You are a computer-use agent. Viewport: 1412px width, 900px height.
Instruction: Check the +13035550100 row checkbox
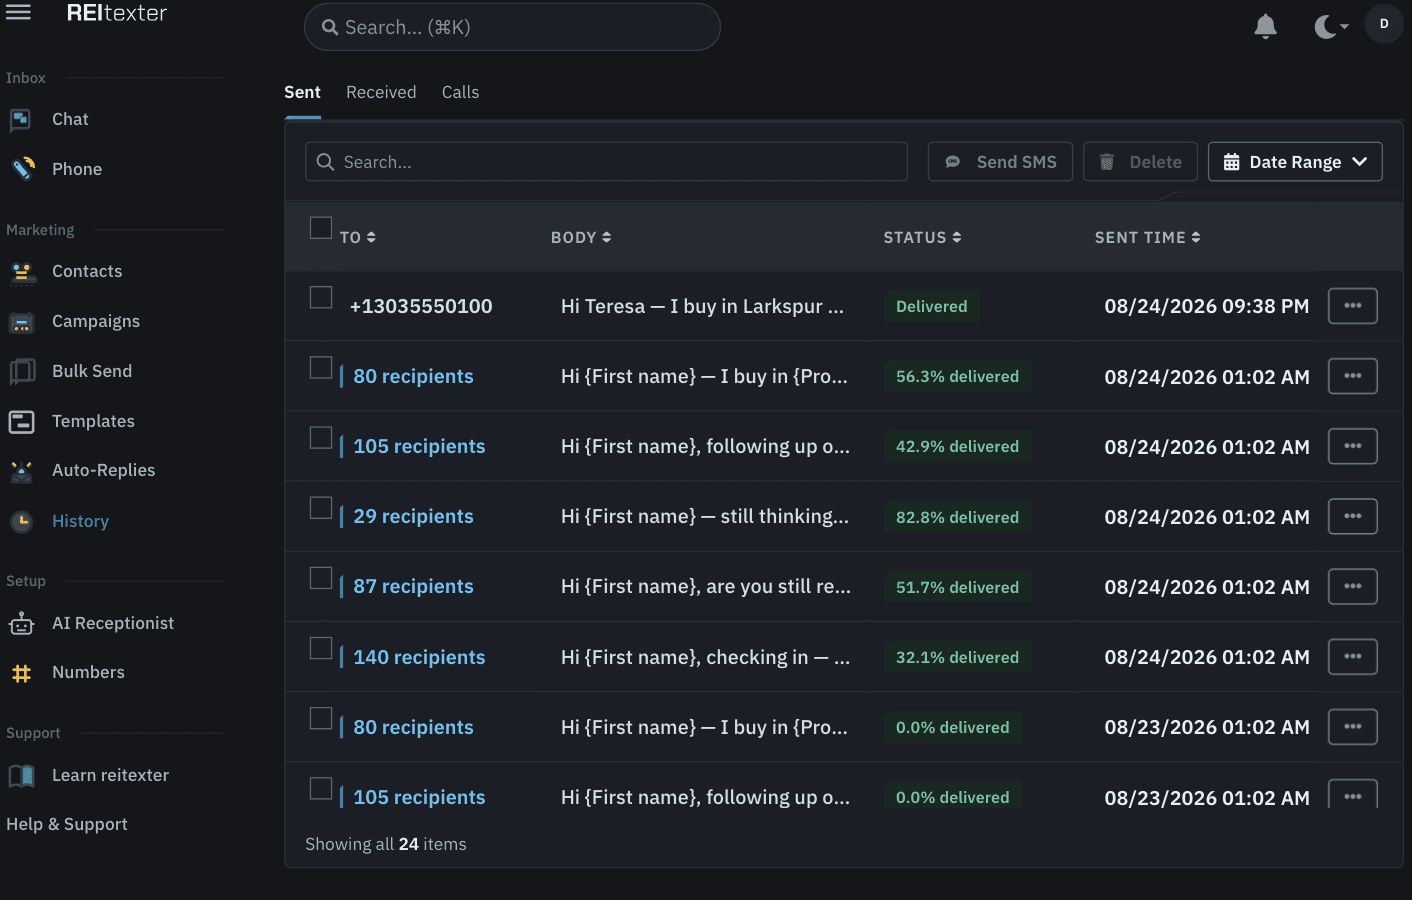321,298
